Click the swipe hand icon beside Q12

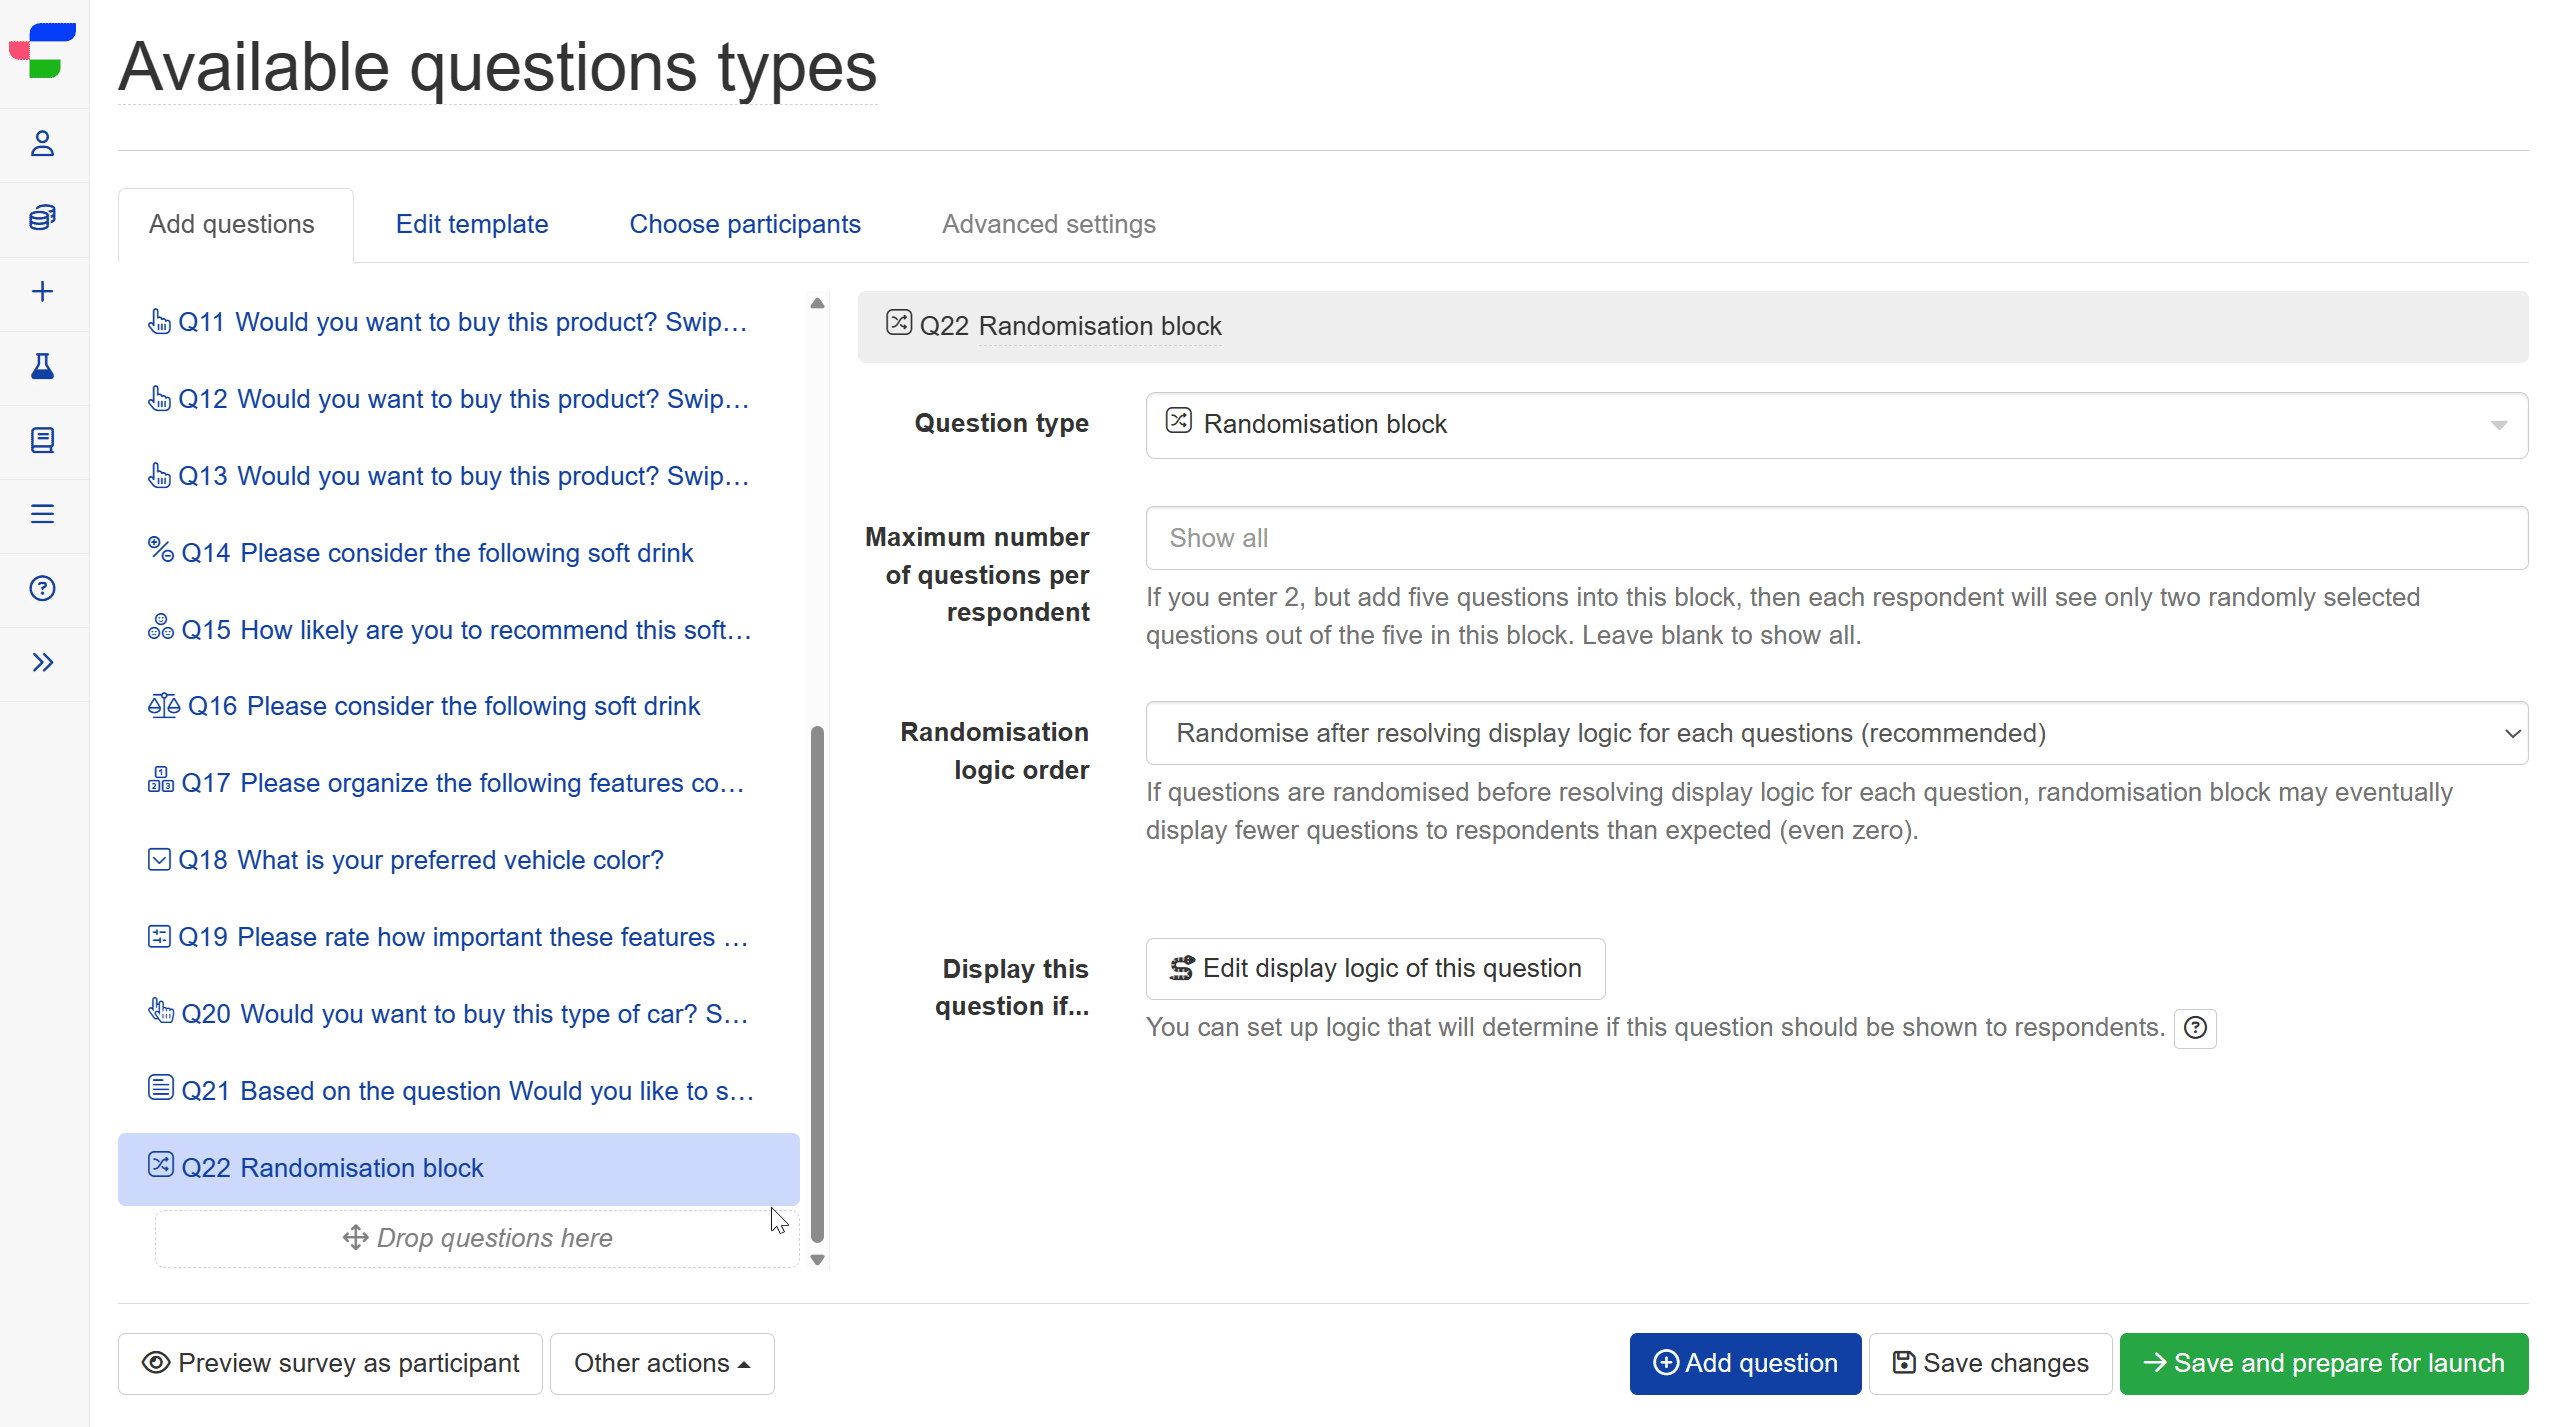pos(159,398)
